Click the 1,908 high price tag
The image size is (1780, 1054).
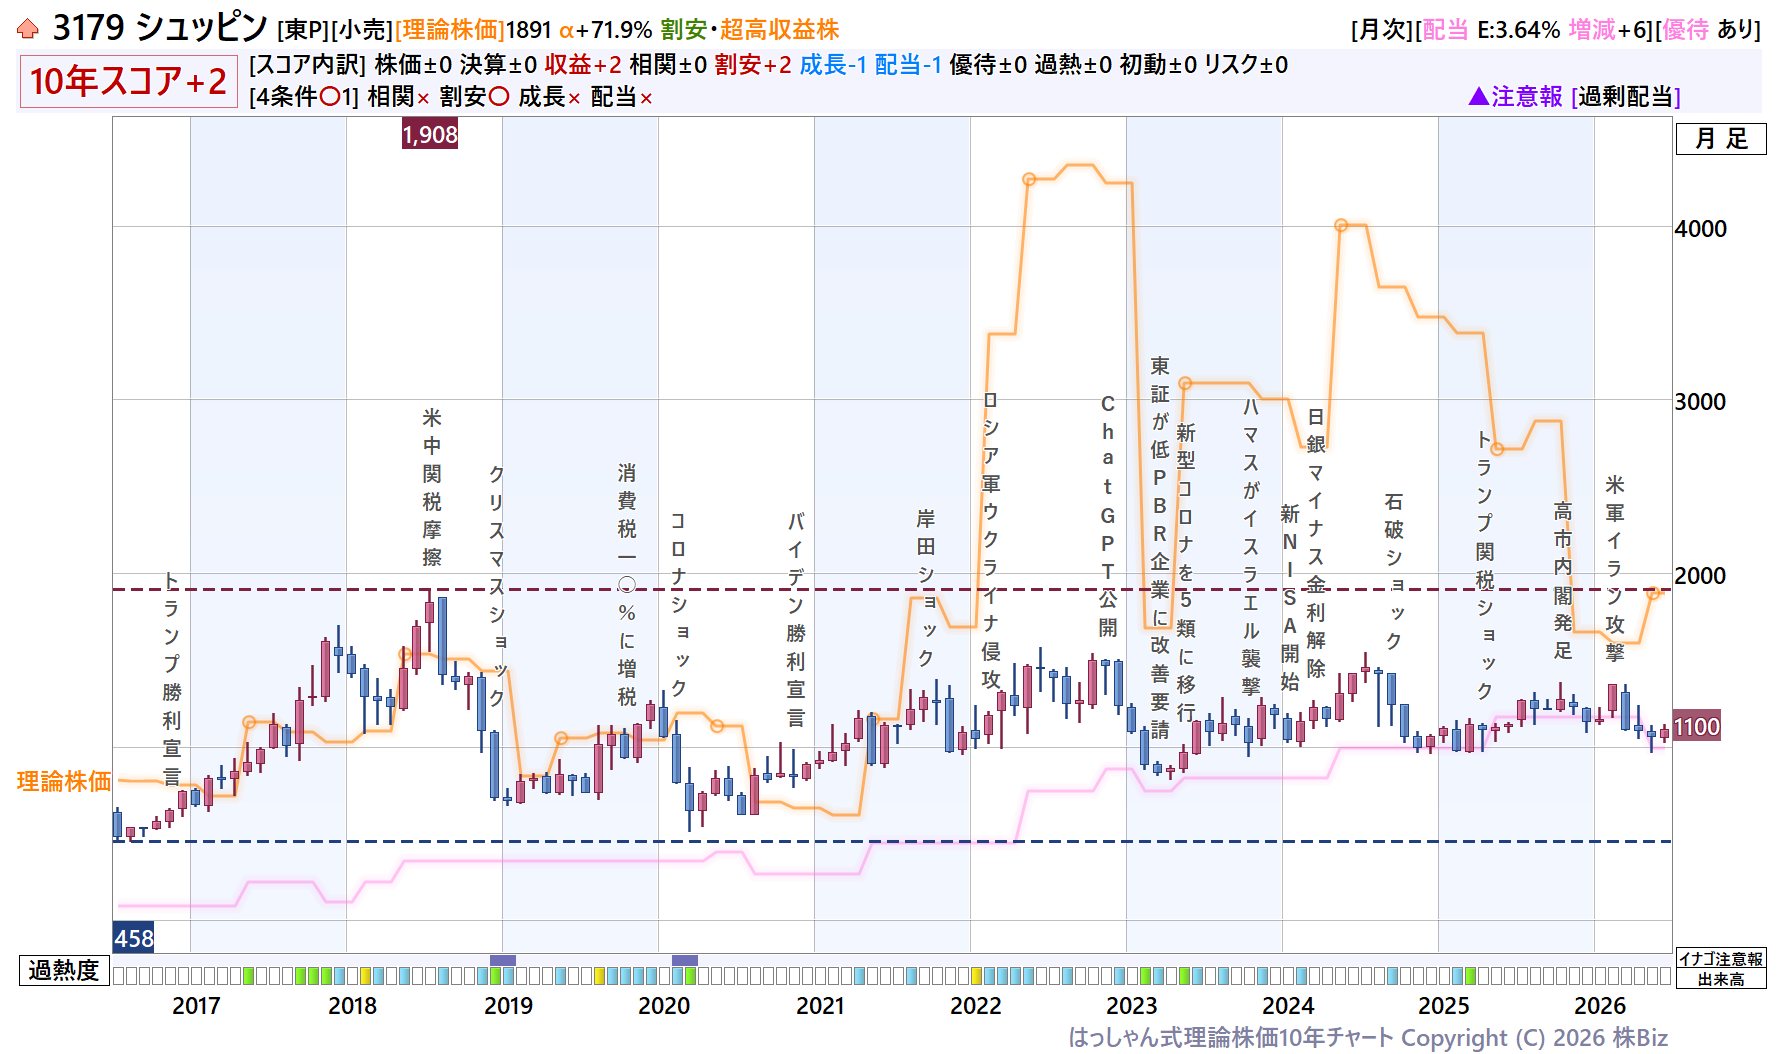pyautogui.click(x=430, y=134)
